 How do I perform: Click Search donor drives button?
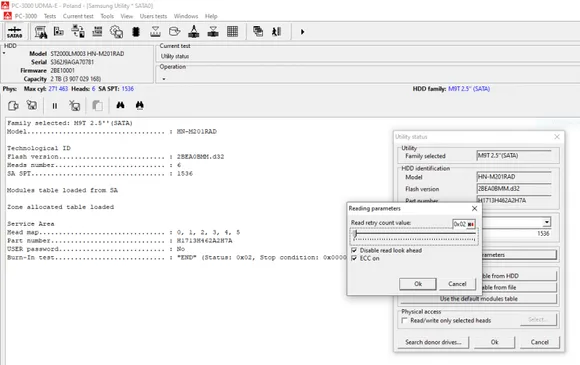click(x=433, y=342)
